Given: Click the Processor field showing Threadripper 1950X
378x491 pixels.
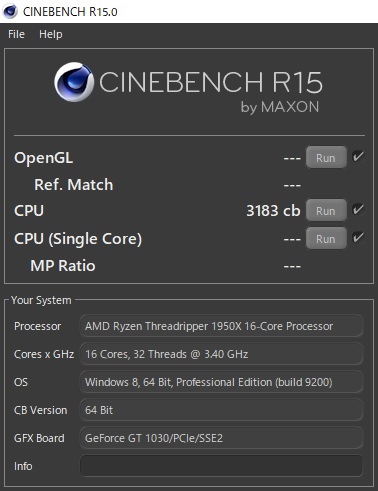Looking at the screenshot, I should click(x=221, y=326).
